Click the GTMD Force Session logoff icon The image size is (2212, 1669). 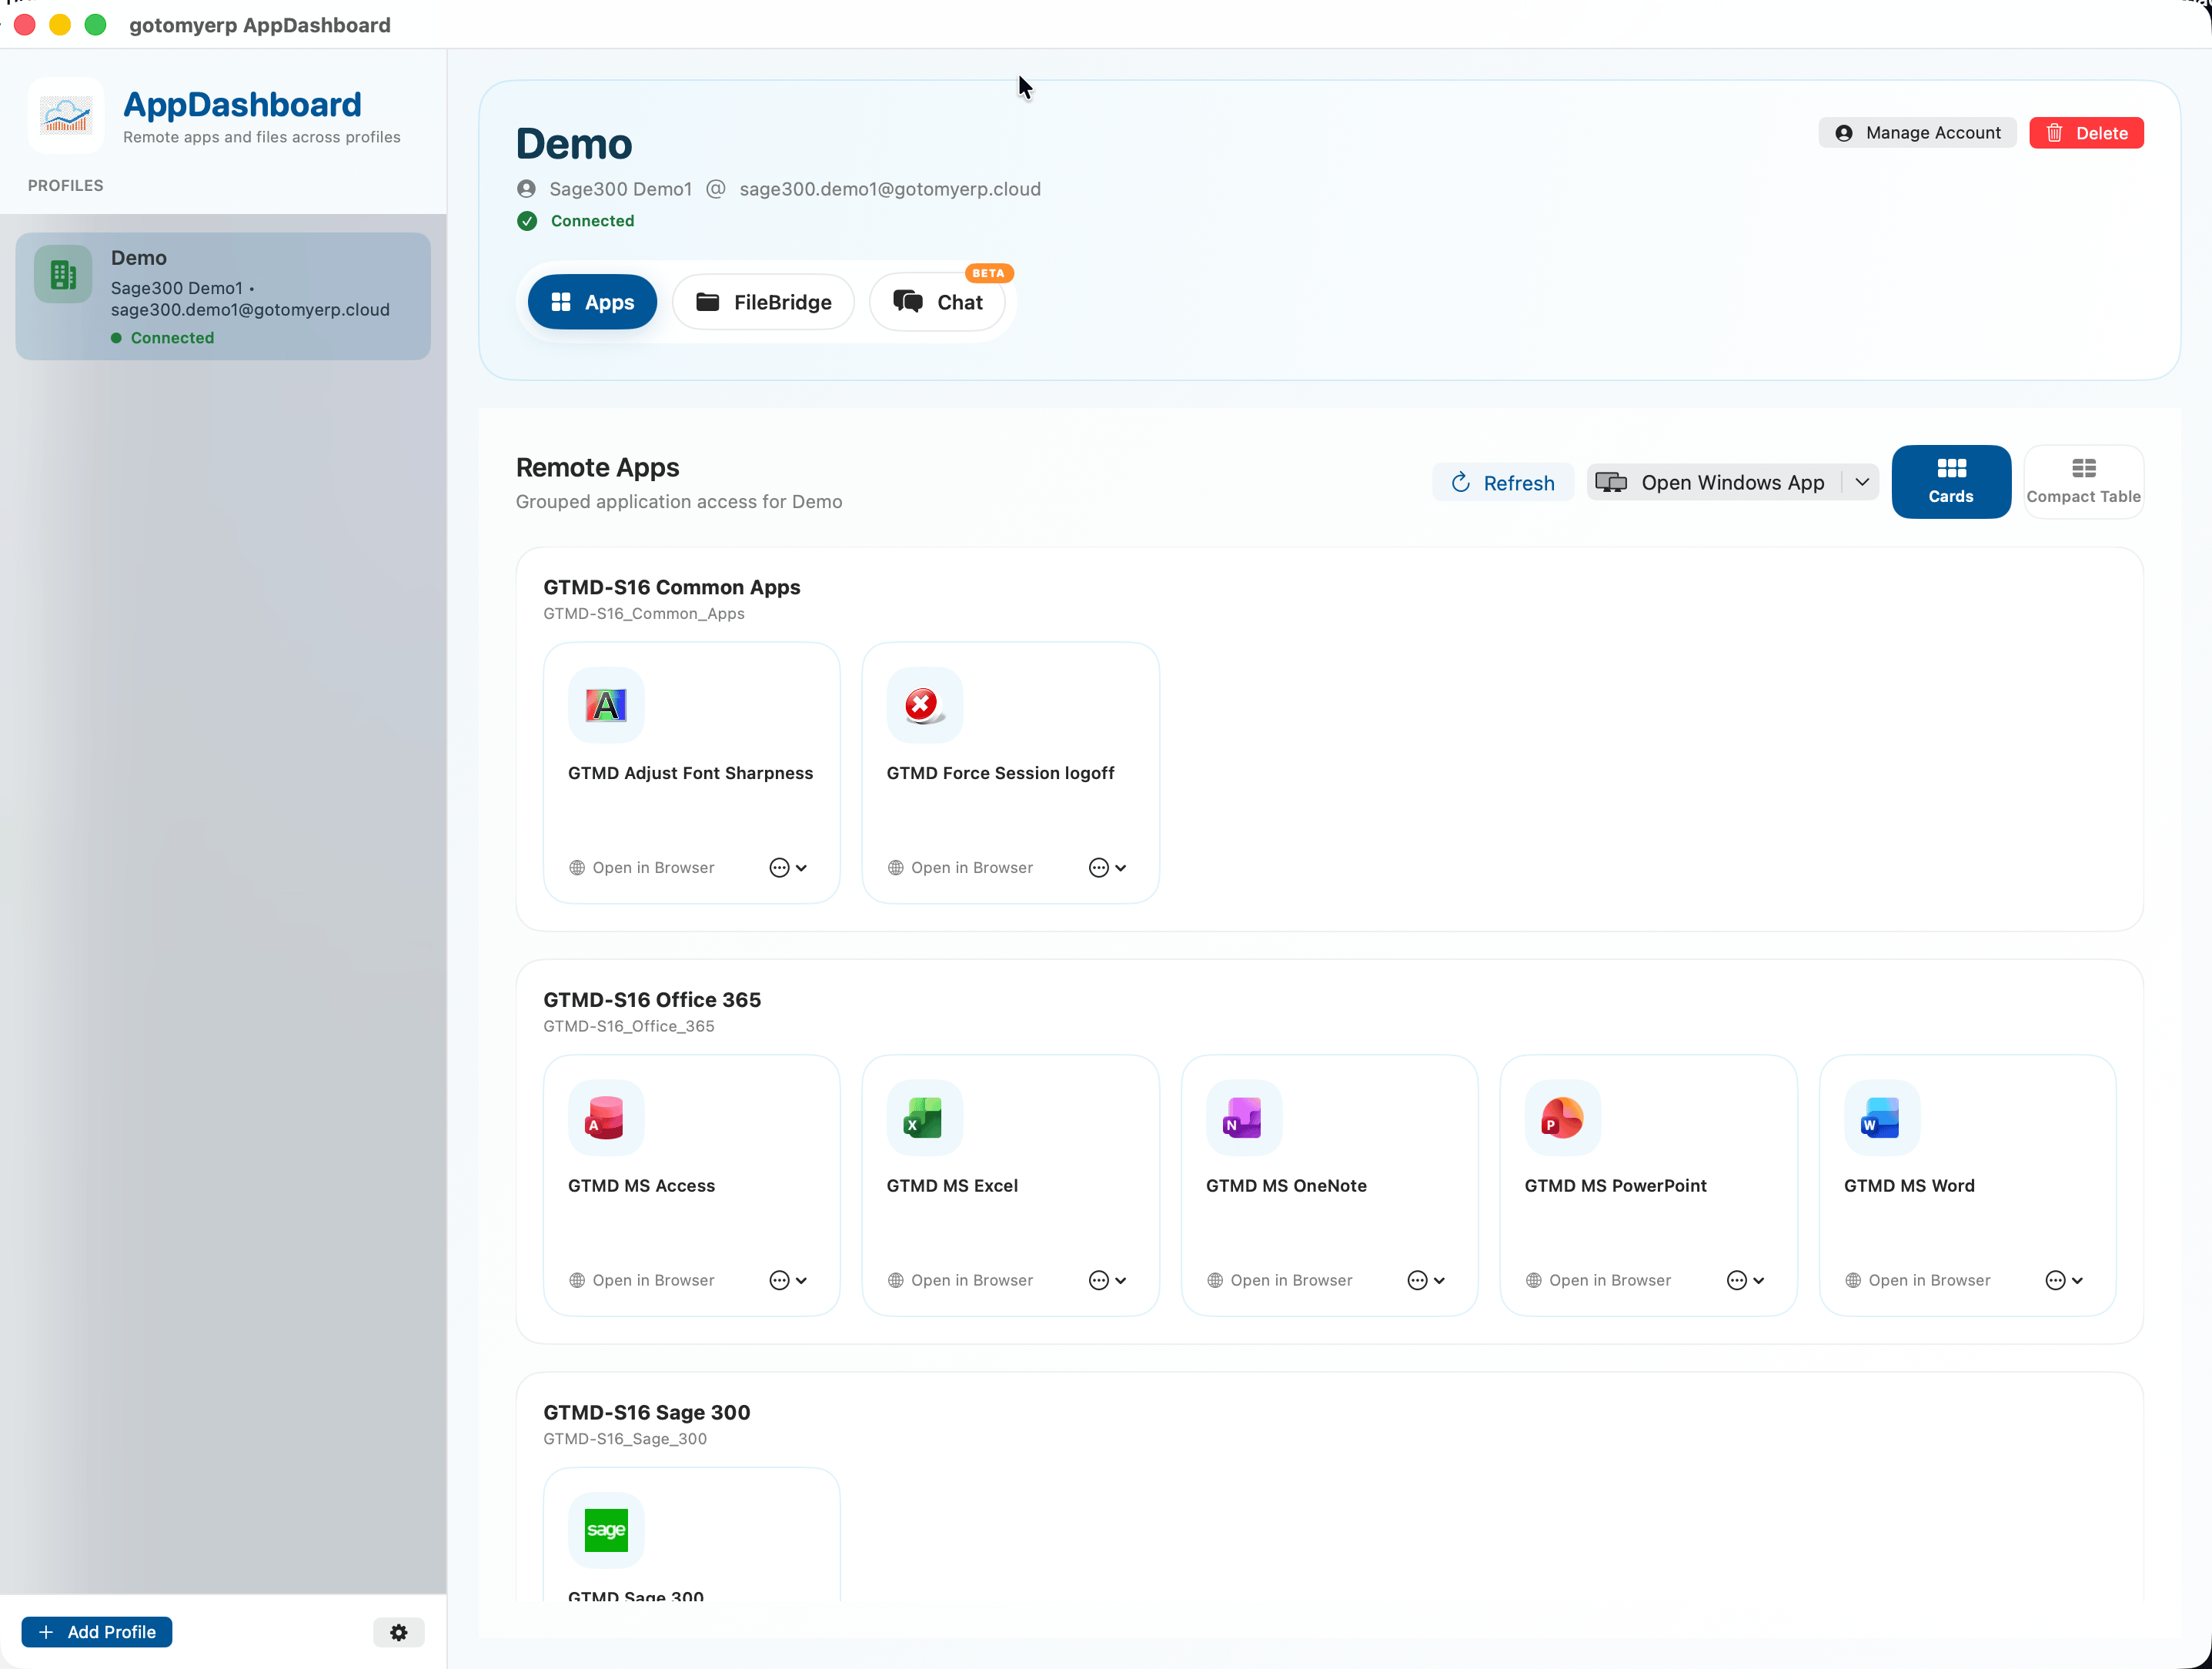pos(925,705)
